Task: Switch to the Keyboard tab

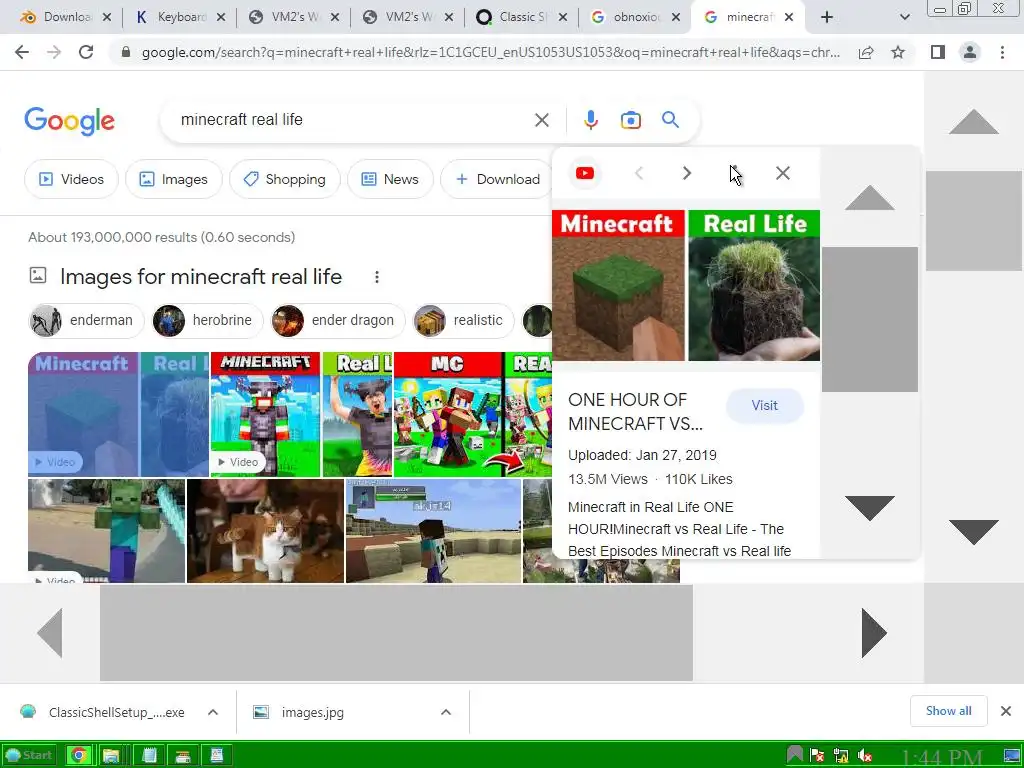Action: 172,18
